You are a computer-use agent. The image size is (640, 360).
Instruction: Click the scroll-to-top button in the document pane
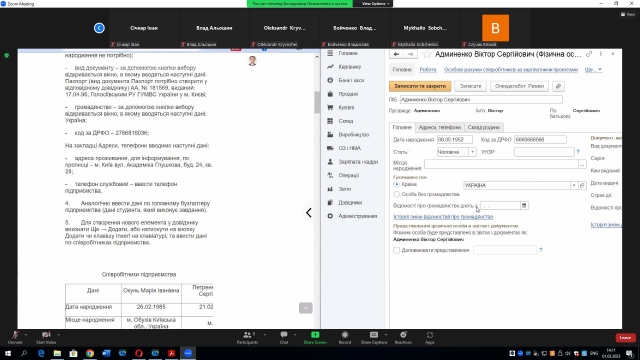click(306, 308)
